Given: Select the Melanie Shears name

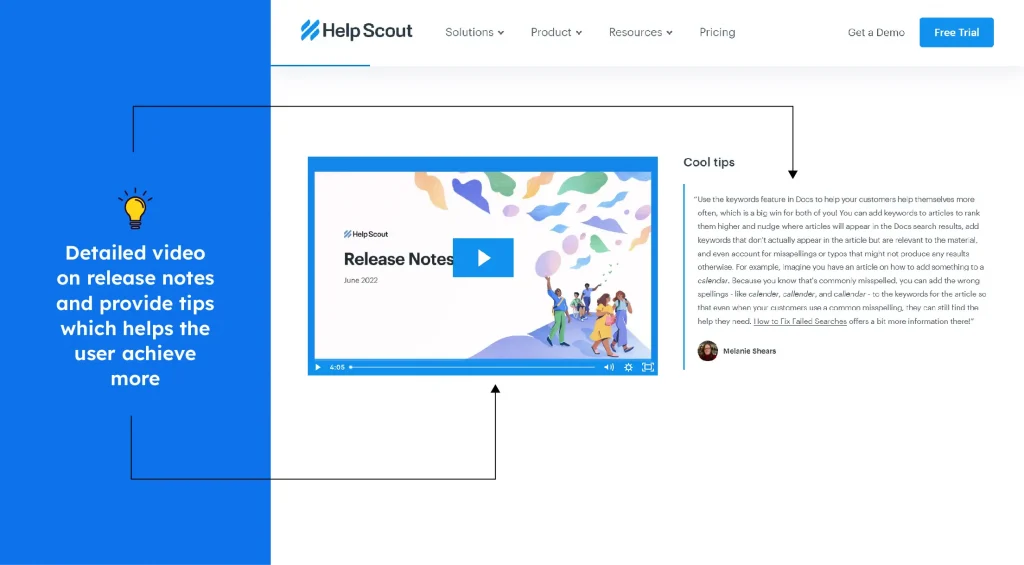Looking at the screenshot, I should pos(749,351).
